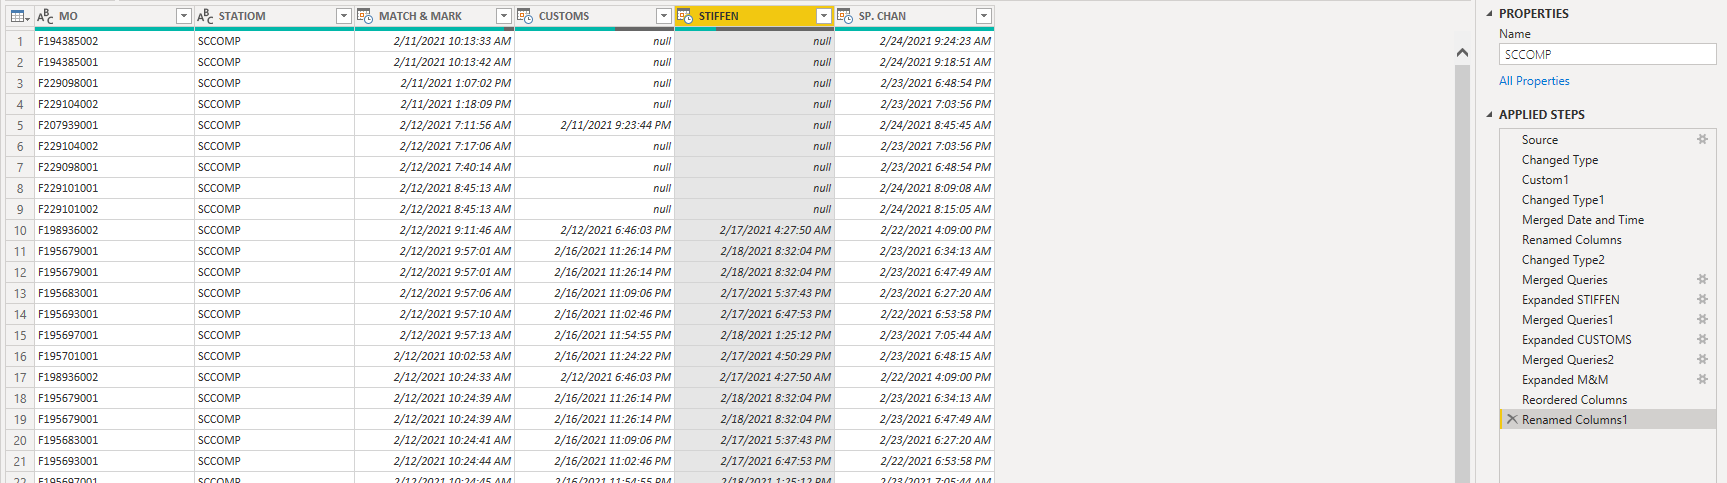Select row number 1

tap(20, 41)
